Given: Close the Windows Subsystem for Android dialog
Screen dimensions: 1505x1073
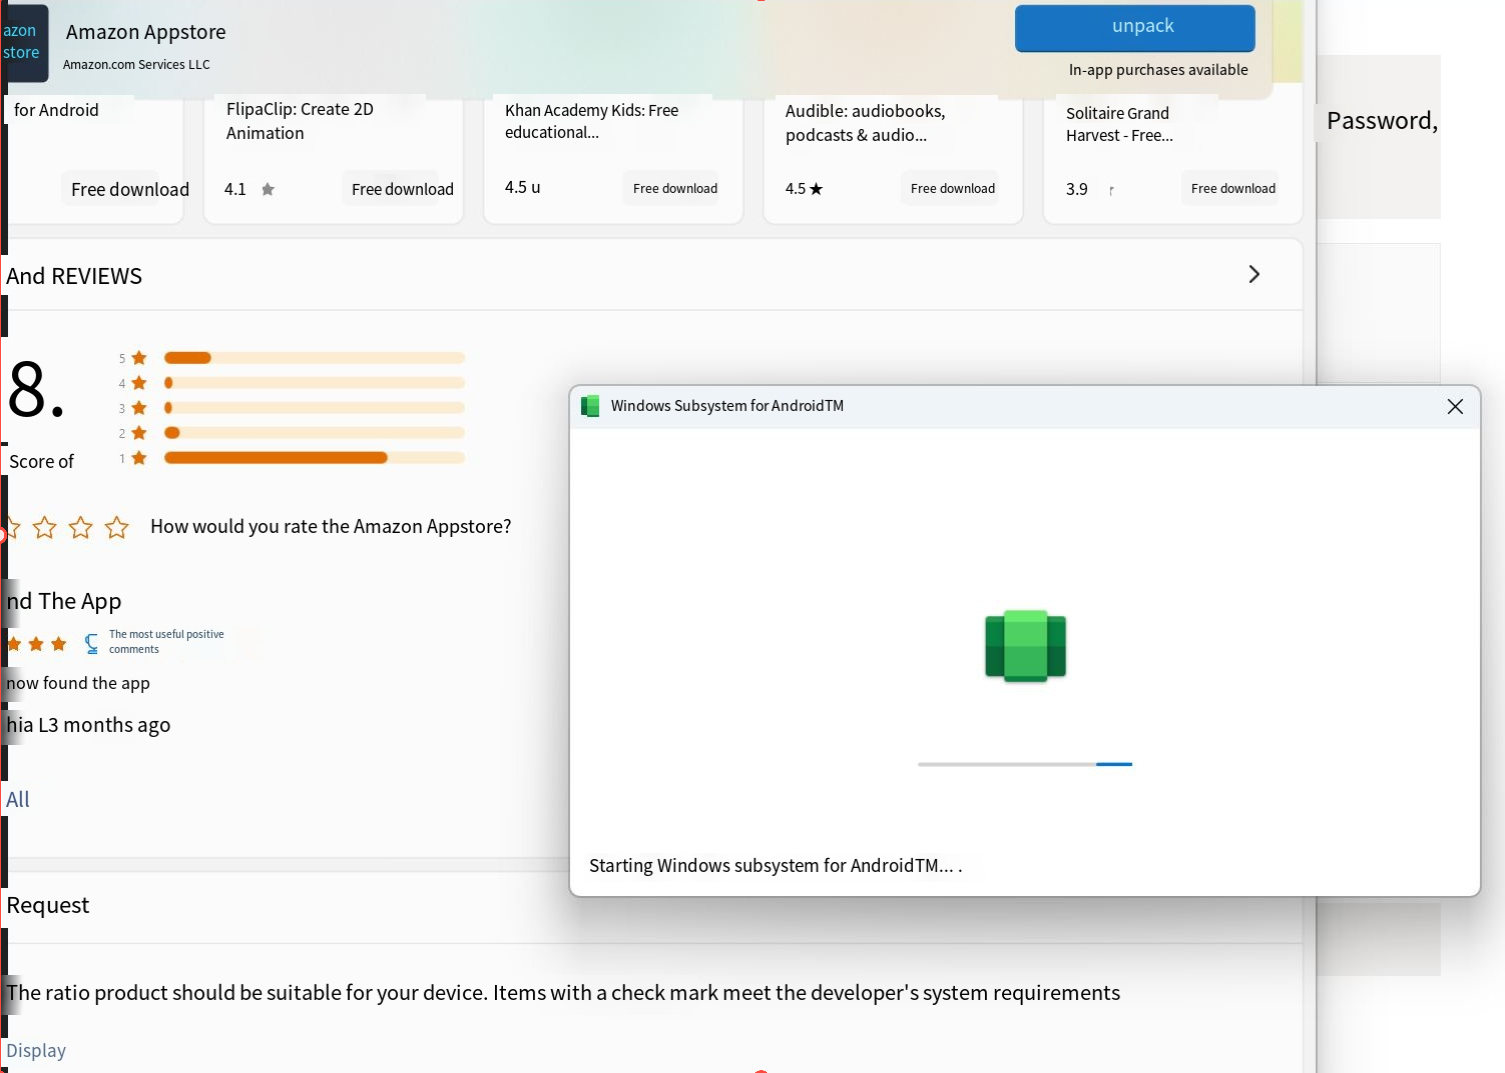Looking at the screenshot, I should tap(1455, 406).
